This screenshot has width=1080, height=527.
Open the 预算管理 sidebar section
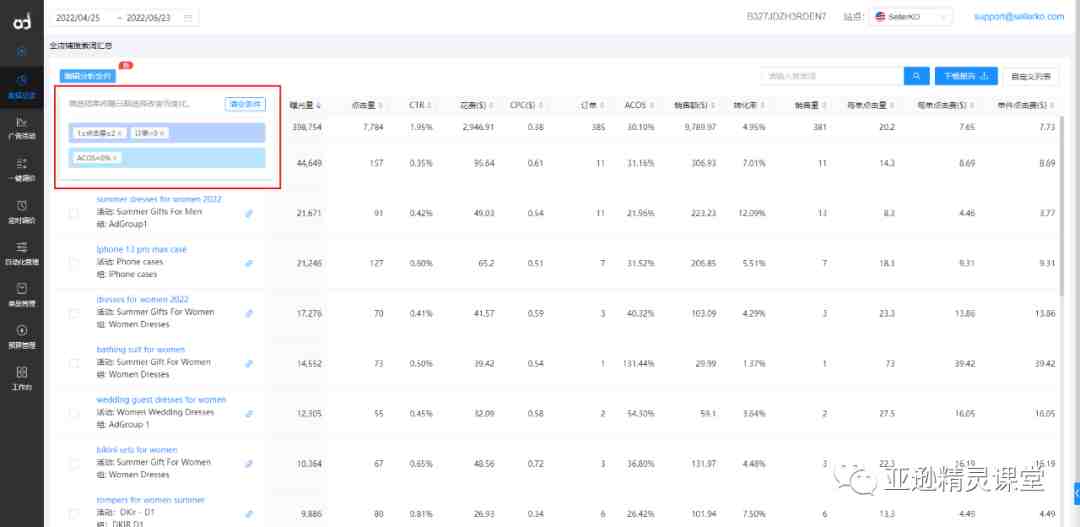[21, 337]
